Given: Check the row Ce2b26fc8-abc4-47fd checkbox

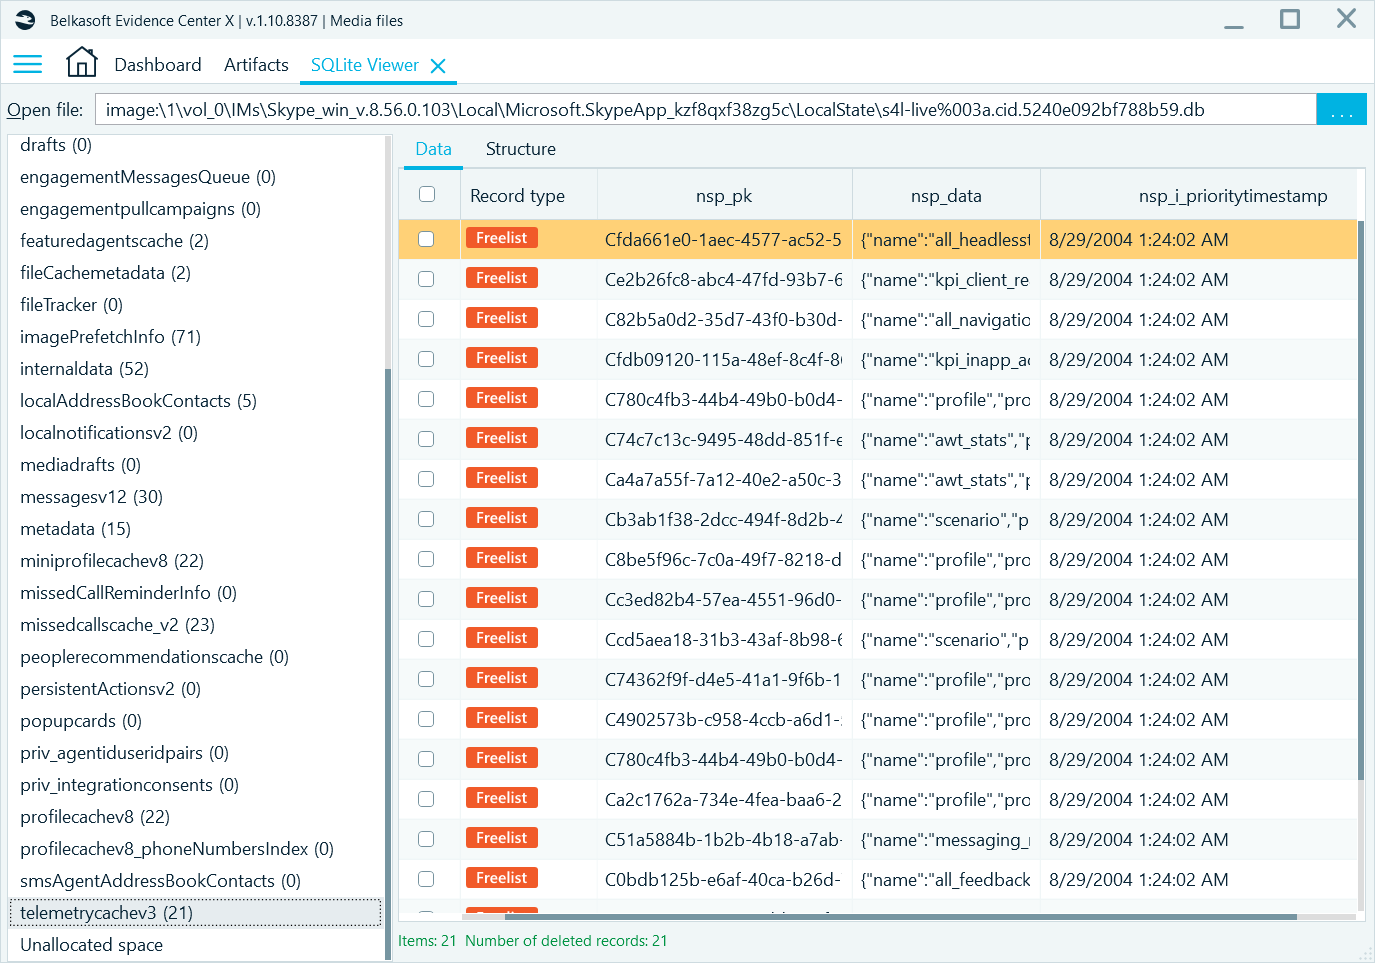Looking at the screenshot, I should coord(426,279).
